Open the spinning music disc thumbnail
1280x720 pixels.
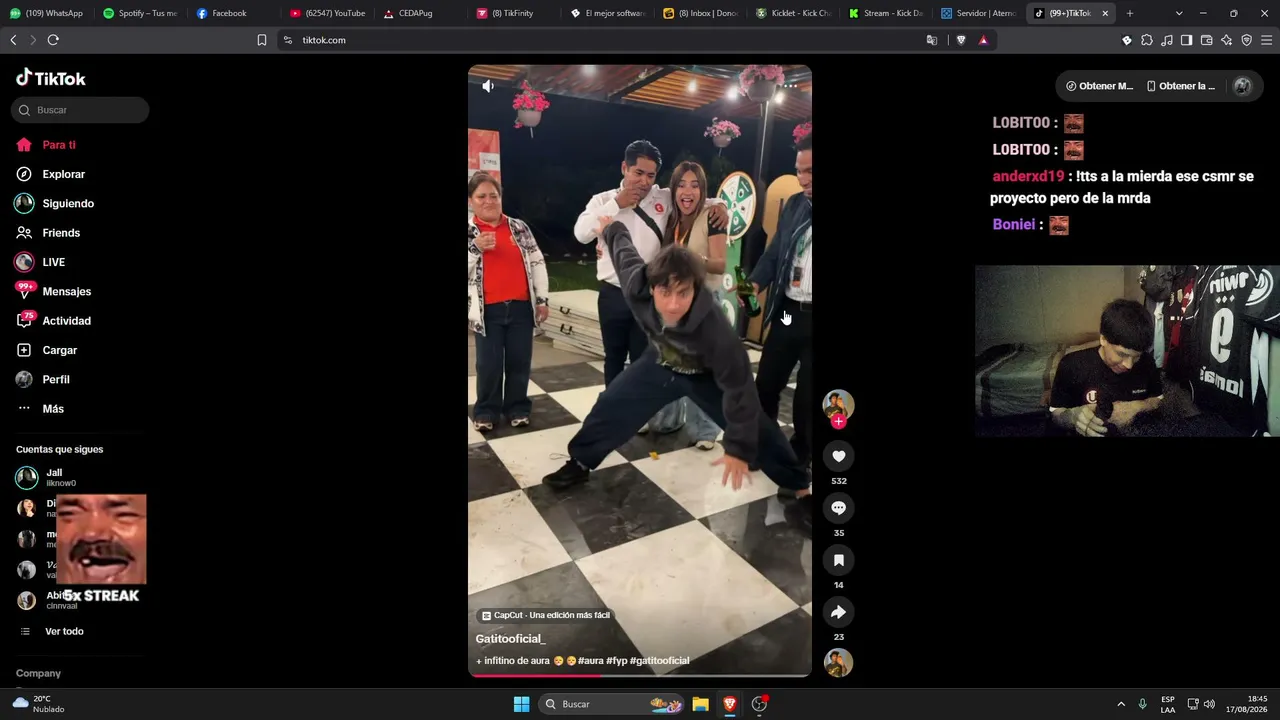point(838,663)
